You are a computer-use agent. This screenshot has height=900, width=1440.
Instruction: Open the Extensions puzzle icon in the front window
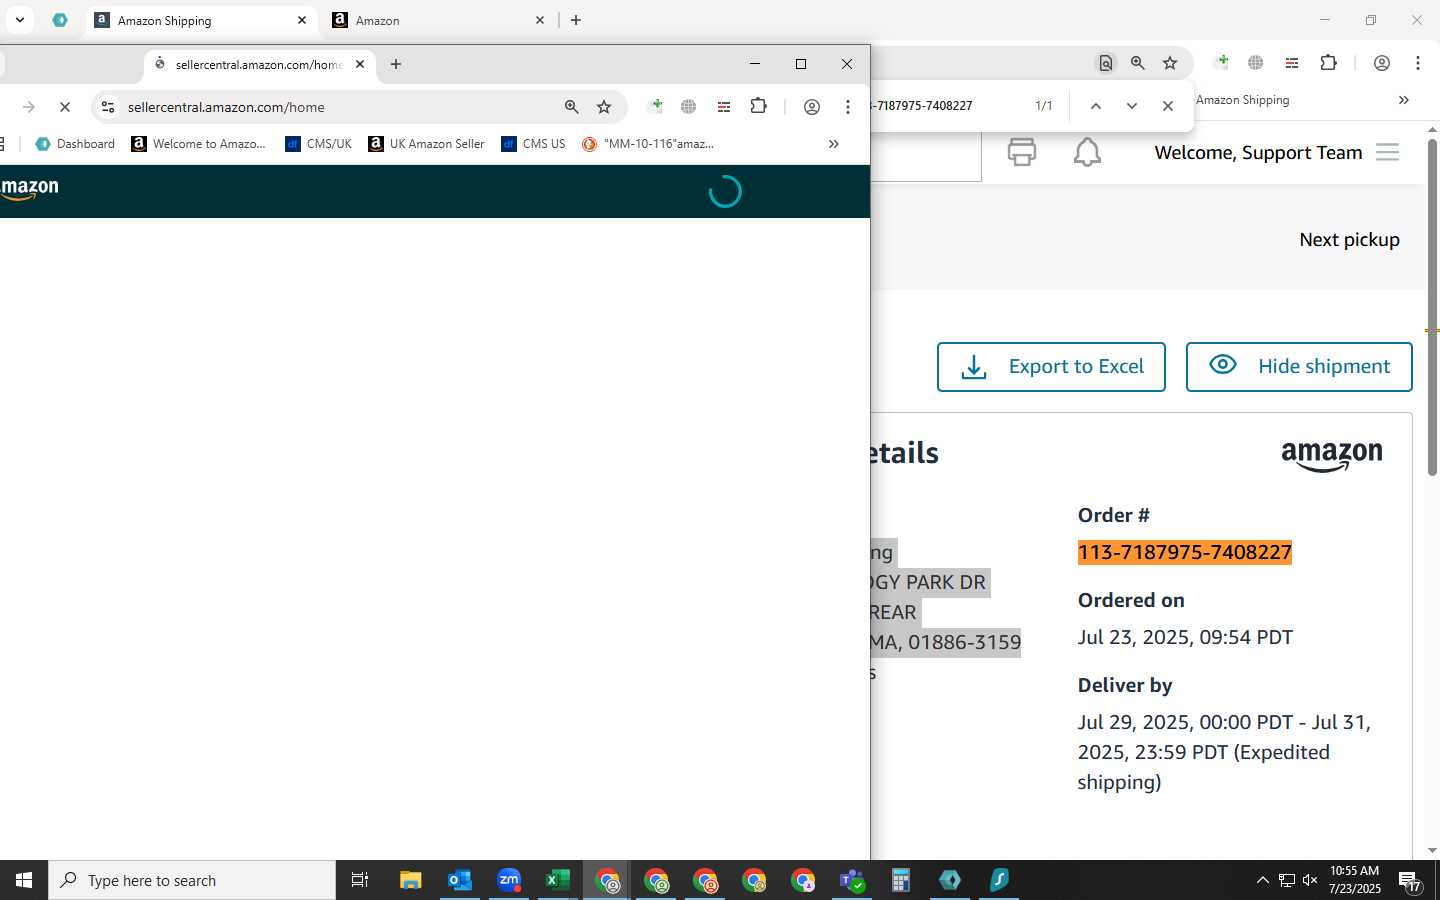[x=759, y=106]
